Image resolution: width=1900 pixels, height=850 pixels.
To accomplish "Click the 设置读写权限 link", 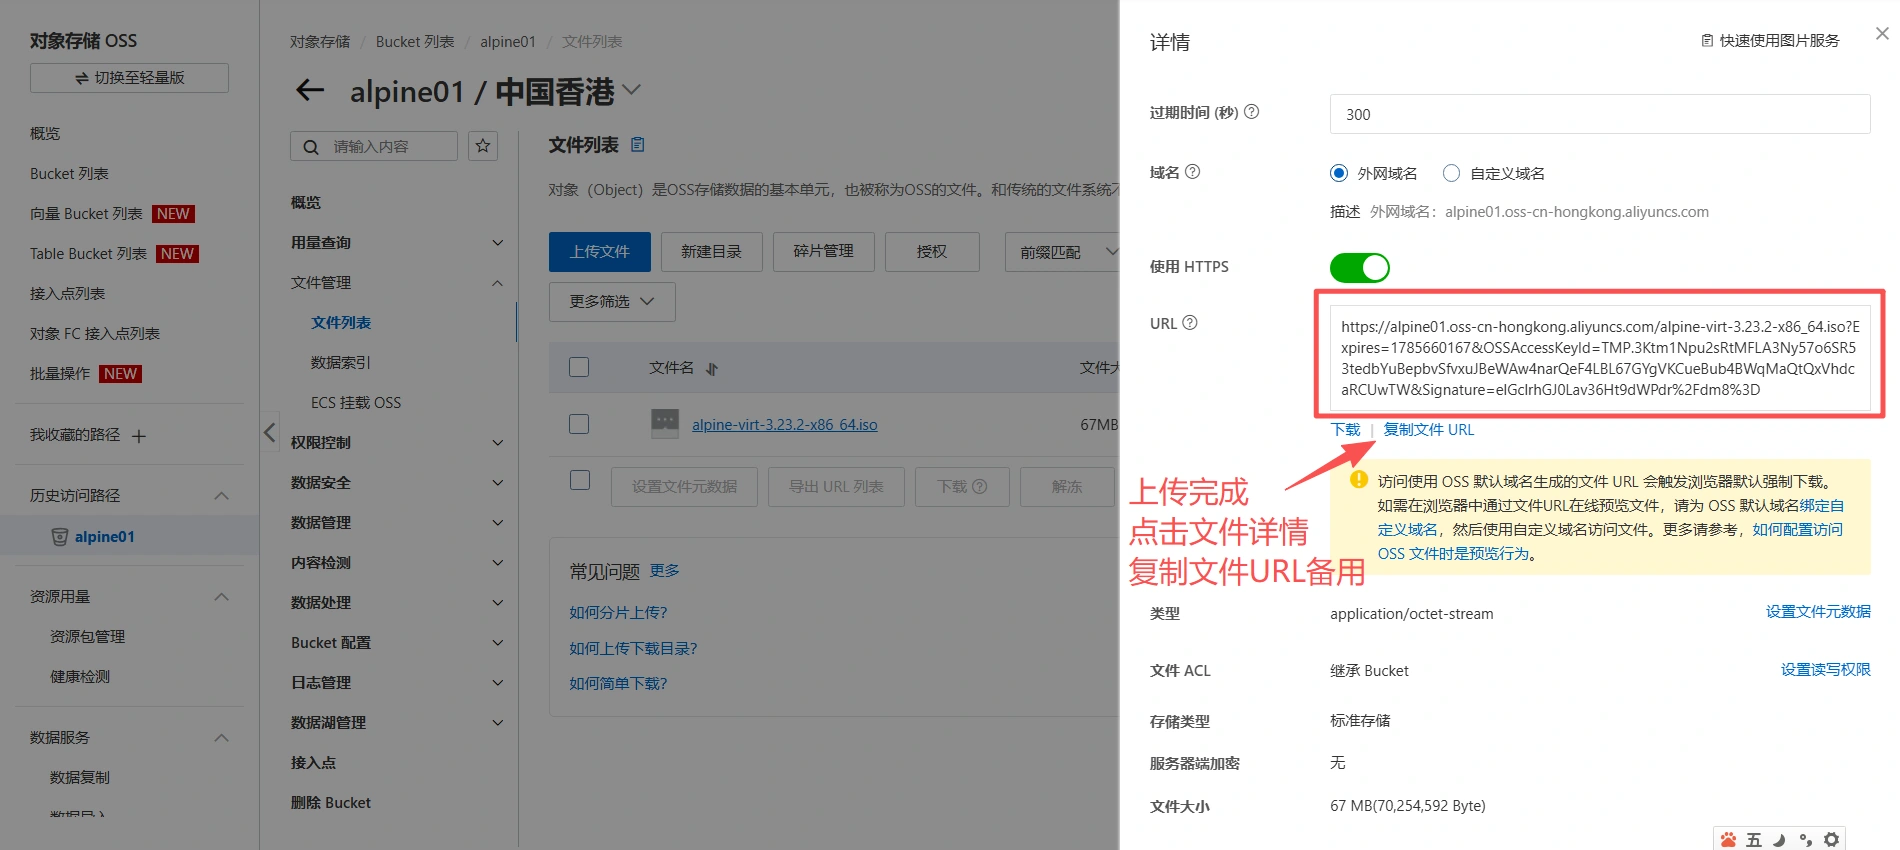I will point(1826,670).
